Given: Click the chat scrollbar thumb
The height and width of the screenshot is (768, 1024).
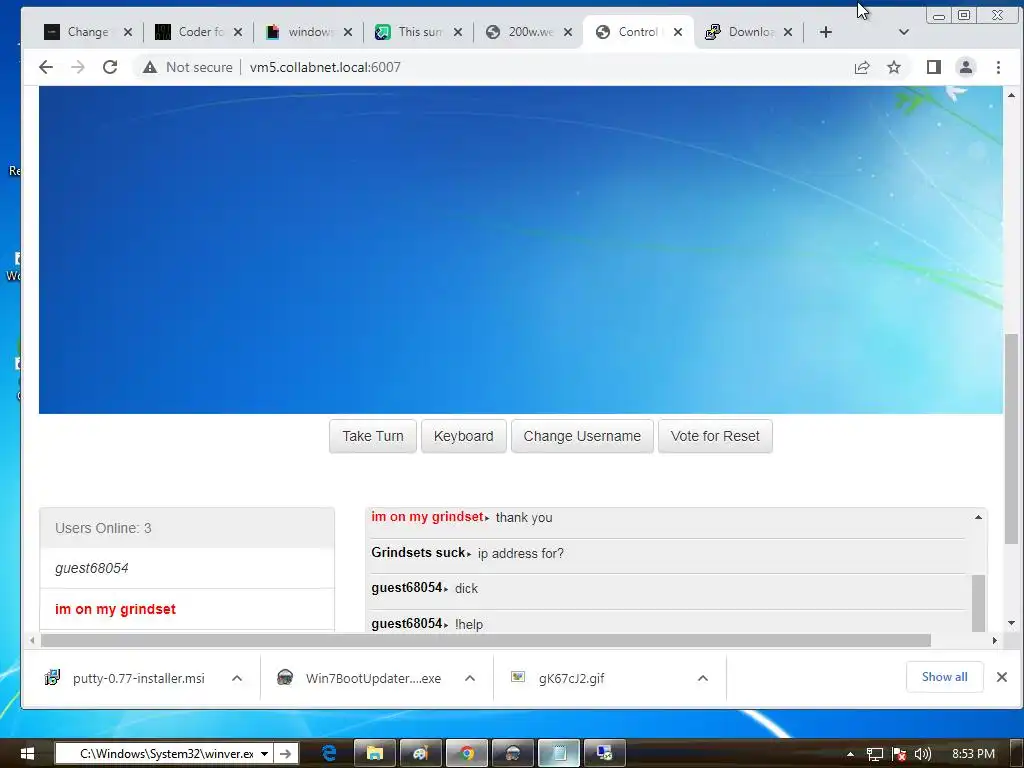Looking at the screenshot, I should coord(978,603).
